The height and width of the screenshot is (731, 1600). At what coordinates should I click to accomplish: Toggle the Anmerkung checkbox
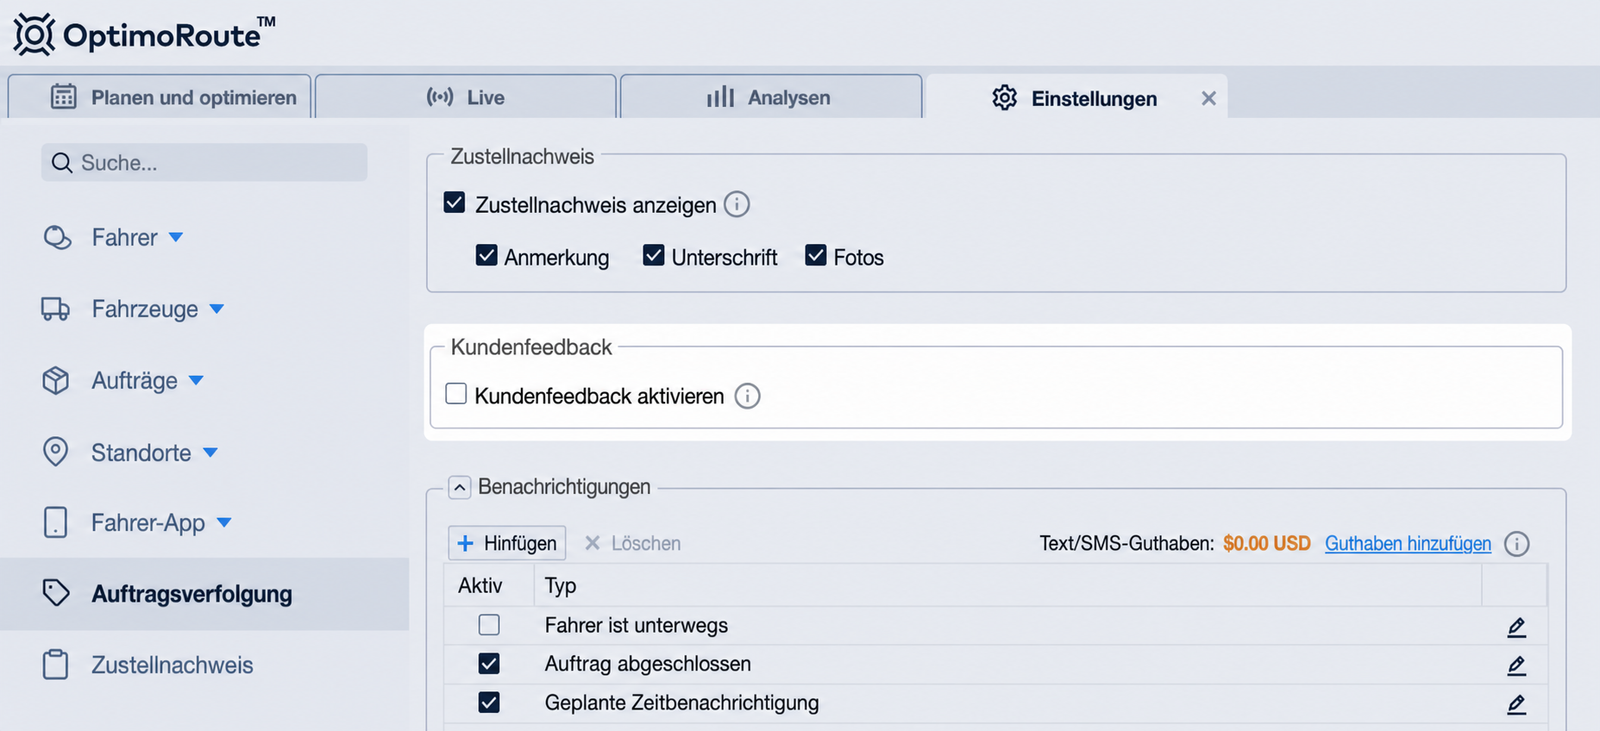[487, 255]
